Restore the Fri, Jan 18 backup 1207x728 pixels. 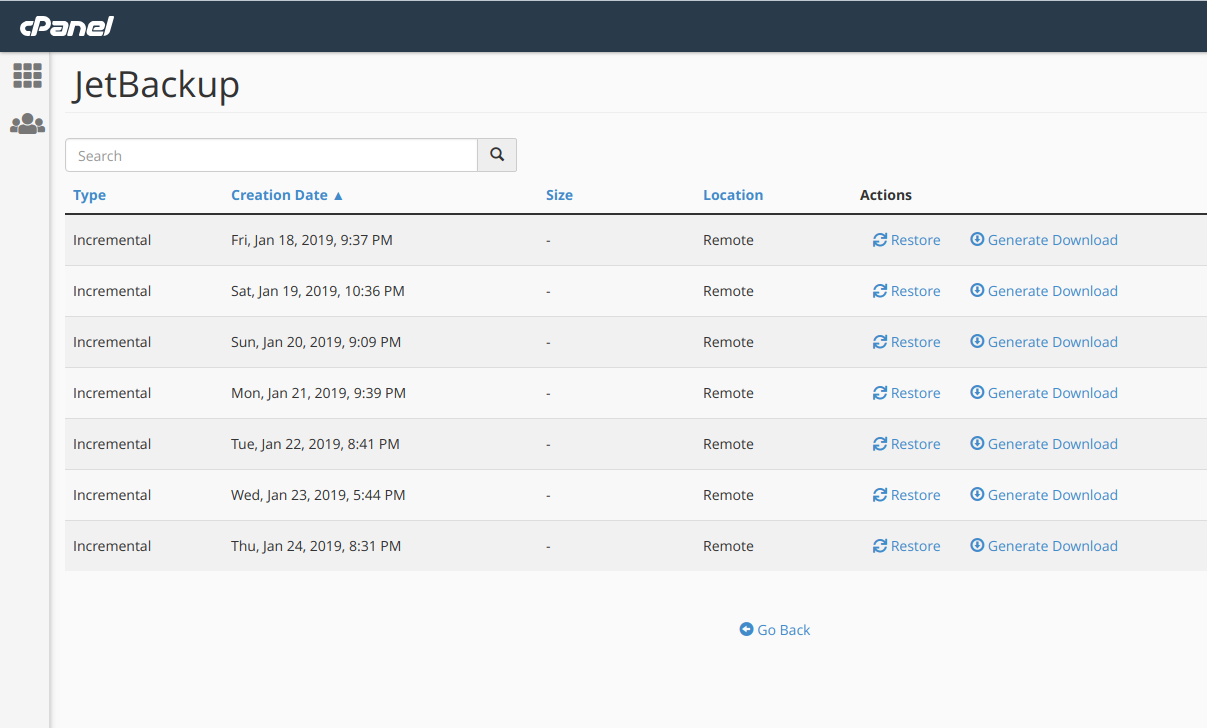point(907,240)
